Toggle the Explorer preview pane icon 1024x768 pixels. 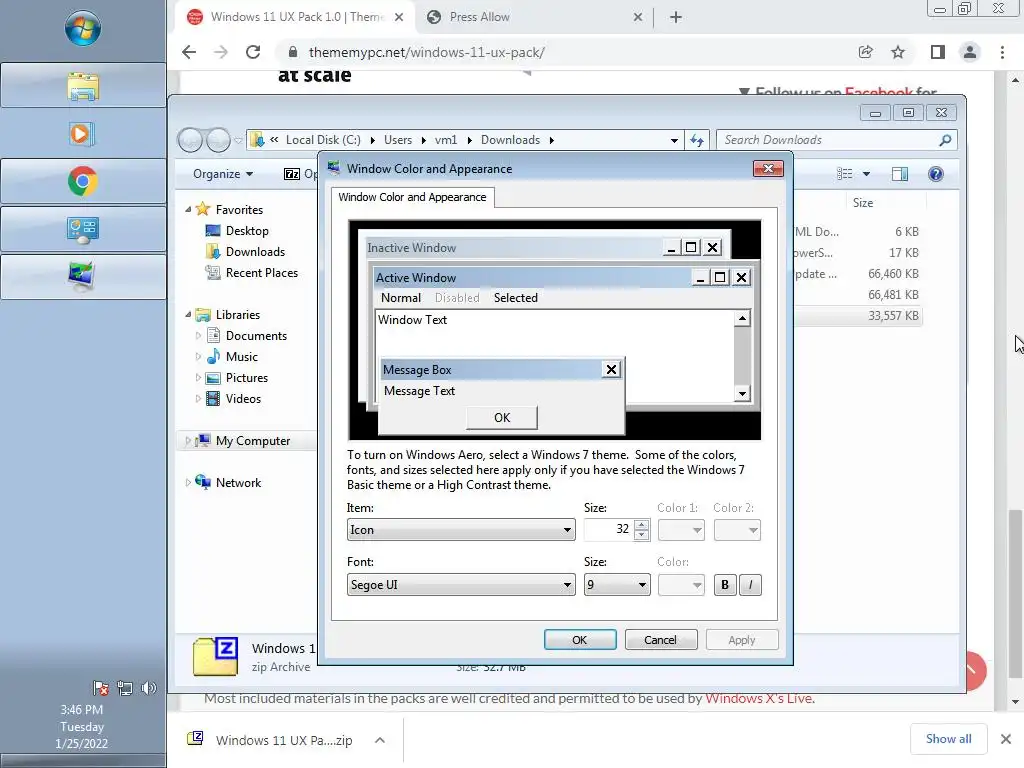pos(900,174)
